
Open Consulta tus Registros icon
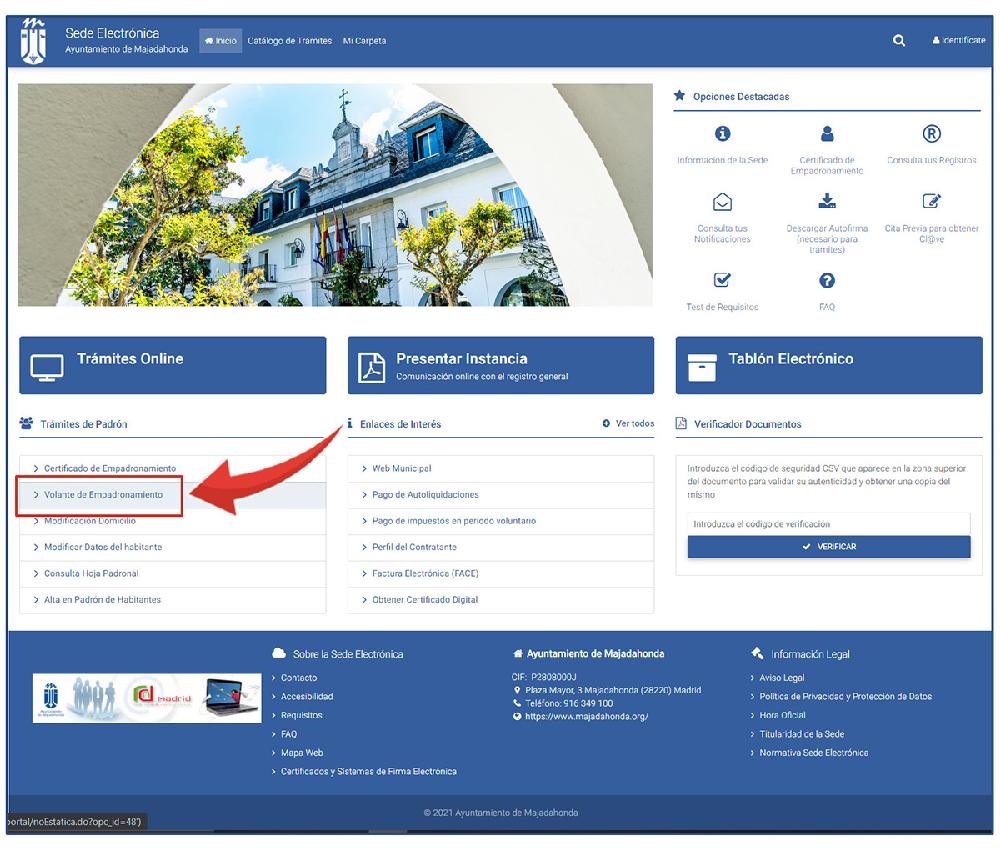click(x=931, y=134)
